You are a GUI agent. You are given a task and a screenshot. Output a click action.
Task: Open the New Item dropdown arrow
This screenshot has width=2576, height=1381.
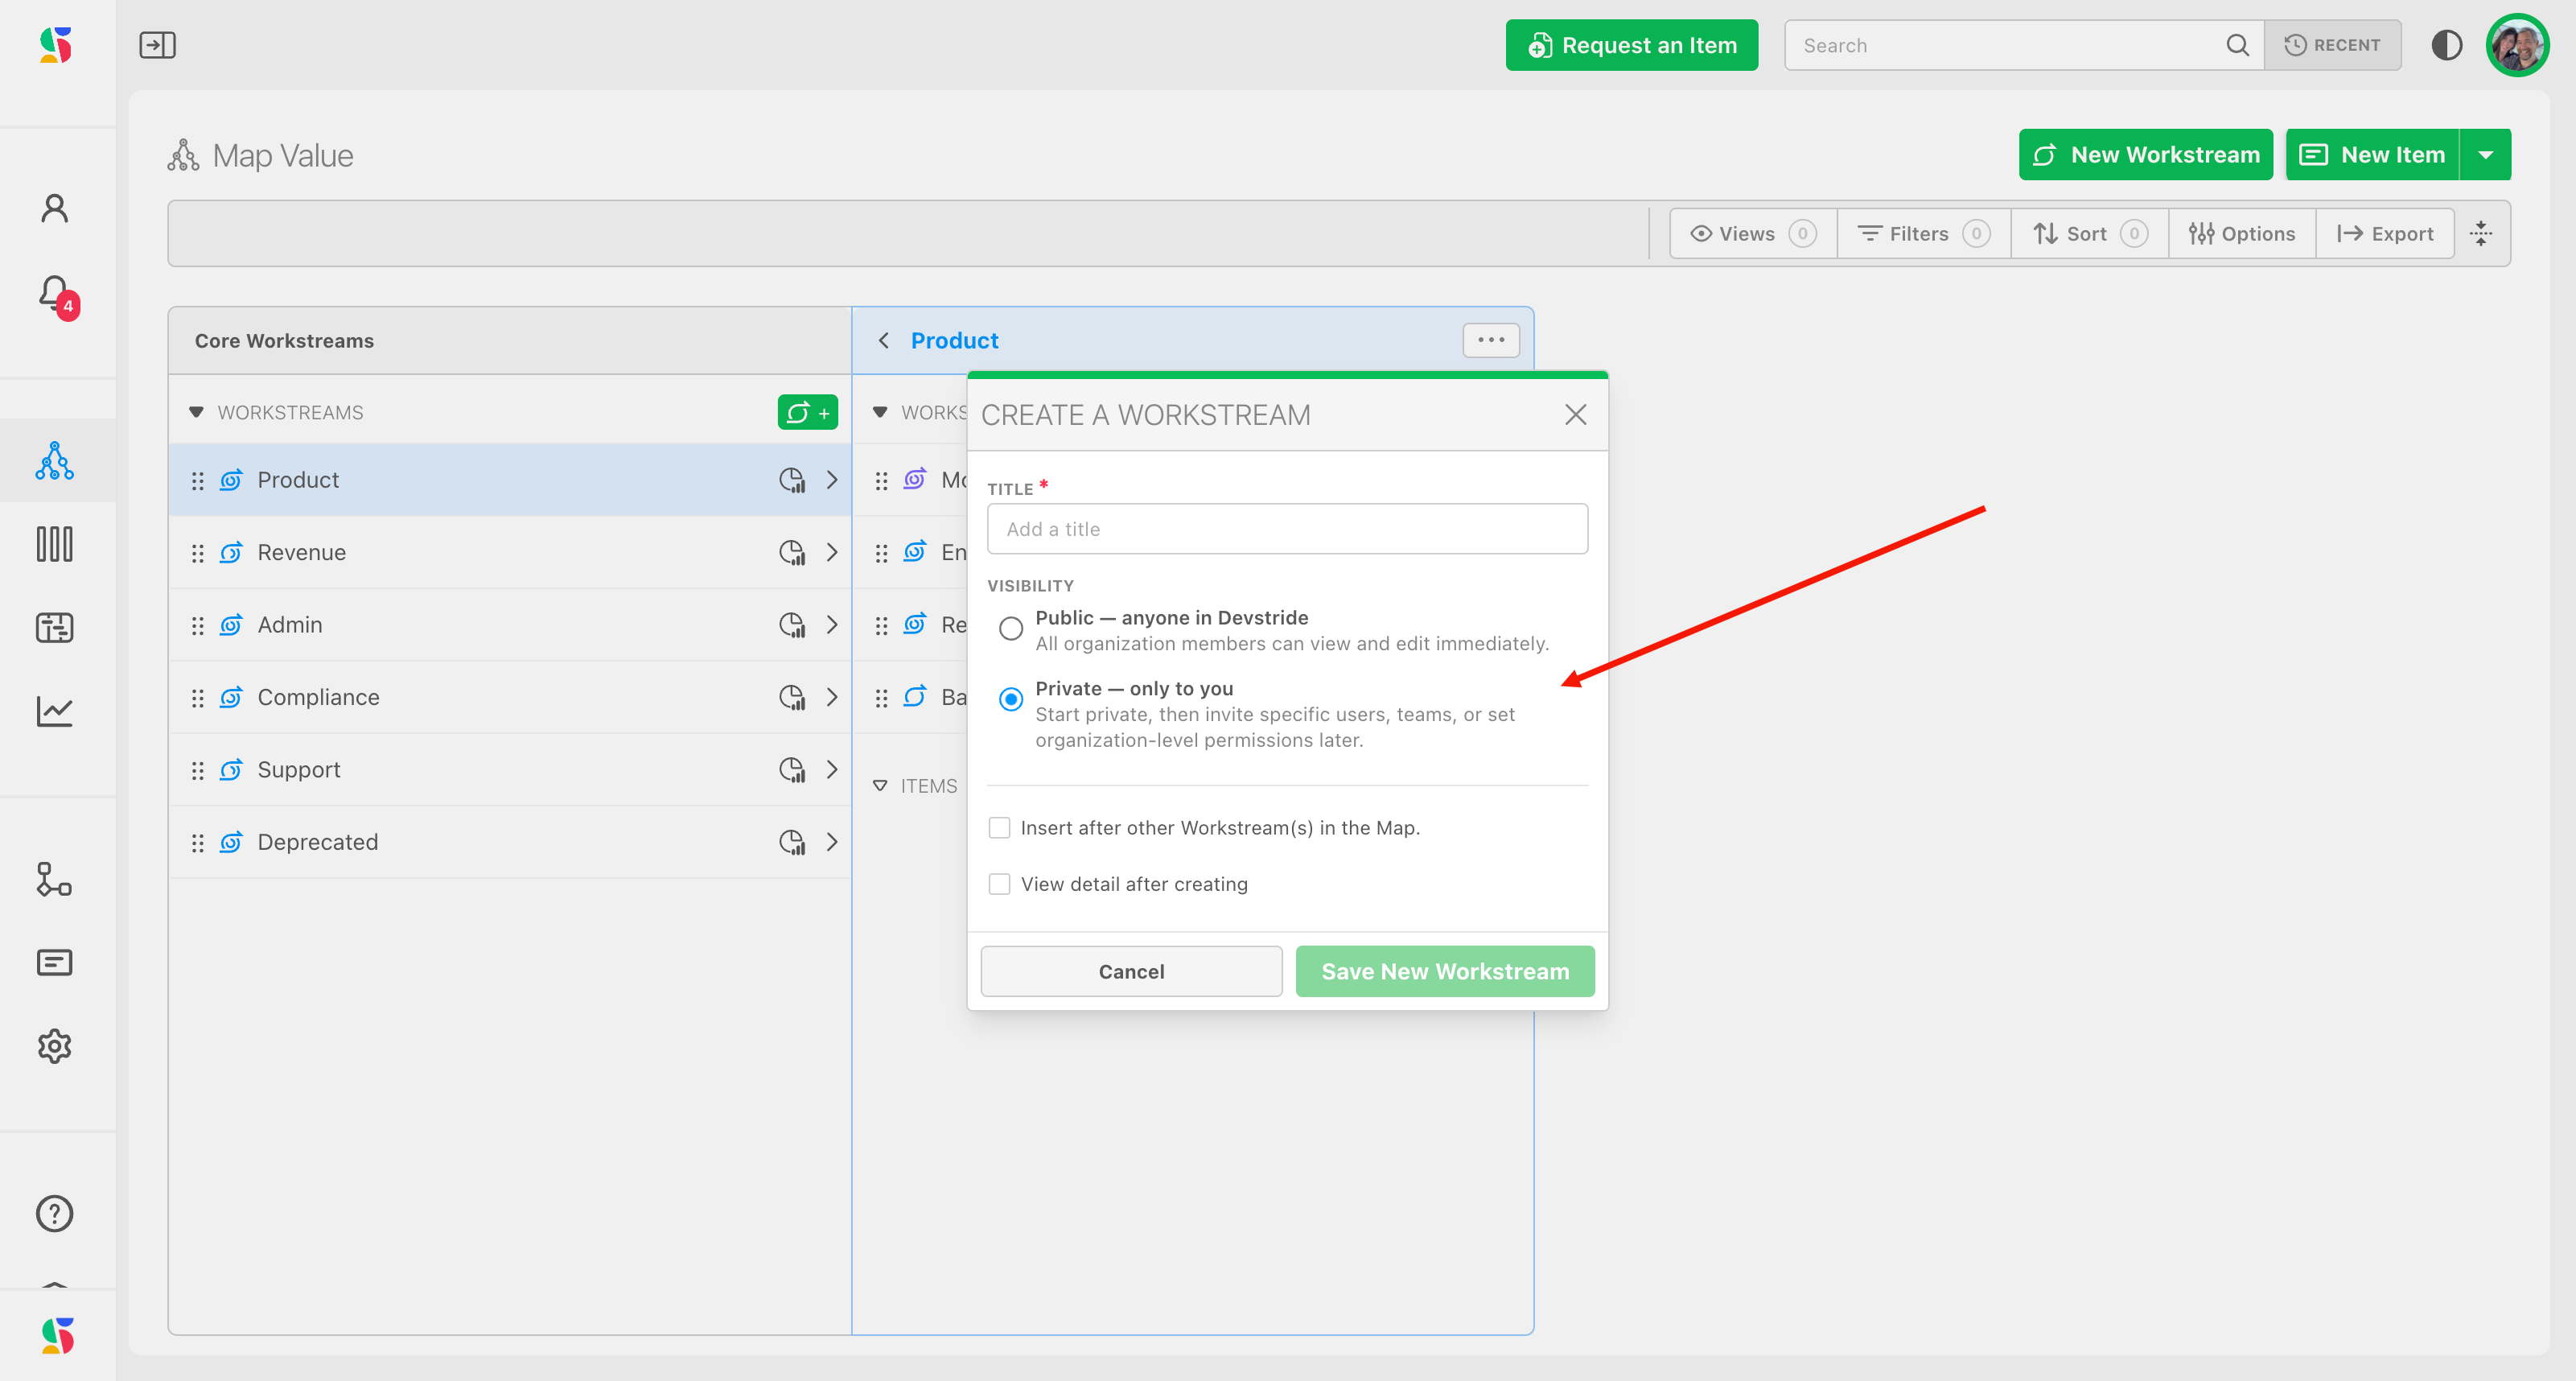2485,155
